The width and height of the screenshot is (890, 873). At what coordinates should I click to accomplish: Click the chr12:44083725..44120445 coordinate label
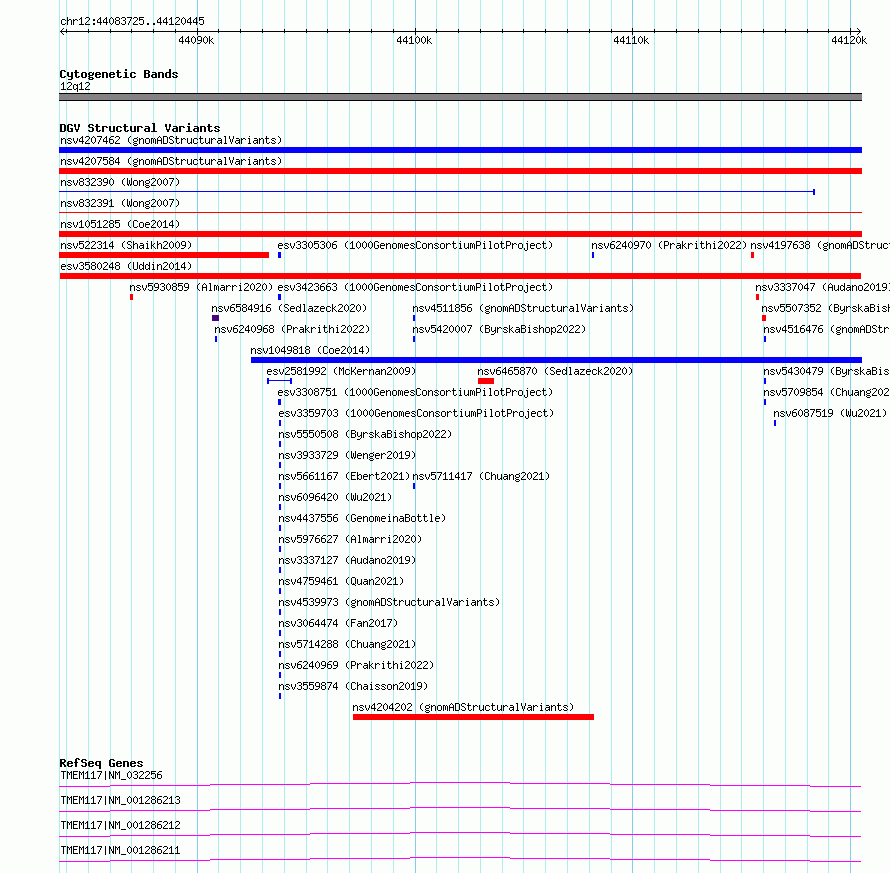coord(132,22)
